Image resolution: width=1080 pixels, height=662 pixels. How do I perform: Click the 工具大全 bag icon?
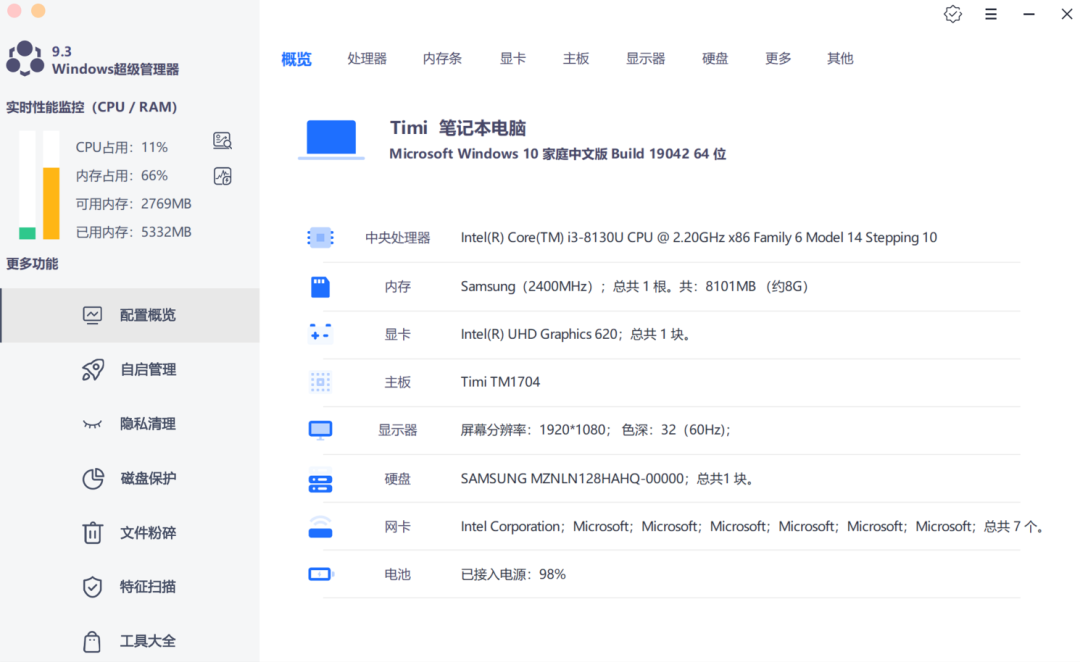[92, 641]
